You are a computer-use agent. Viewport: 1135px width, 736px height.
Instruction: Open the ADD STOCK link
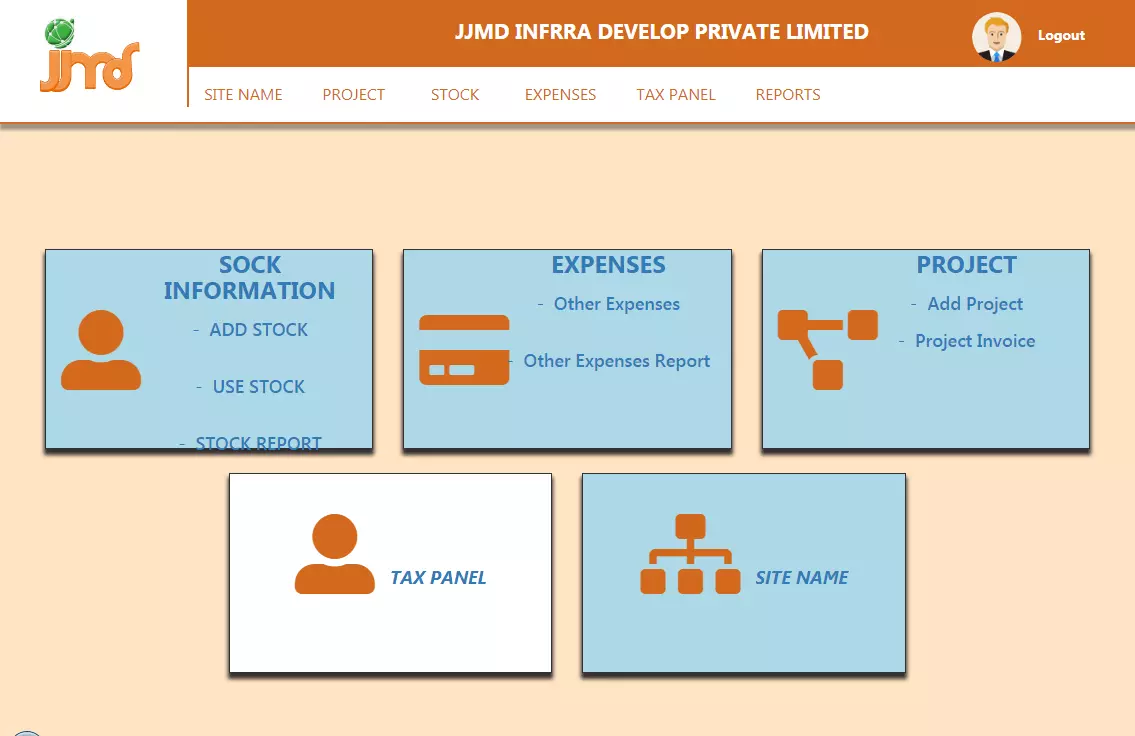coord(258,330)
